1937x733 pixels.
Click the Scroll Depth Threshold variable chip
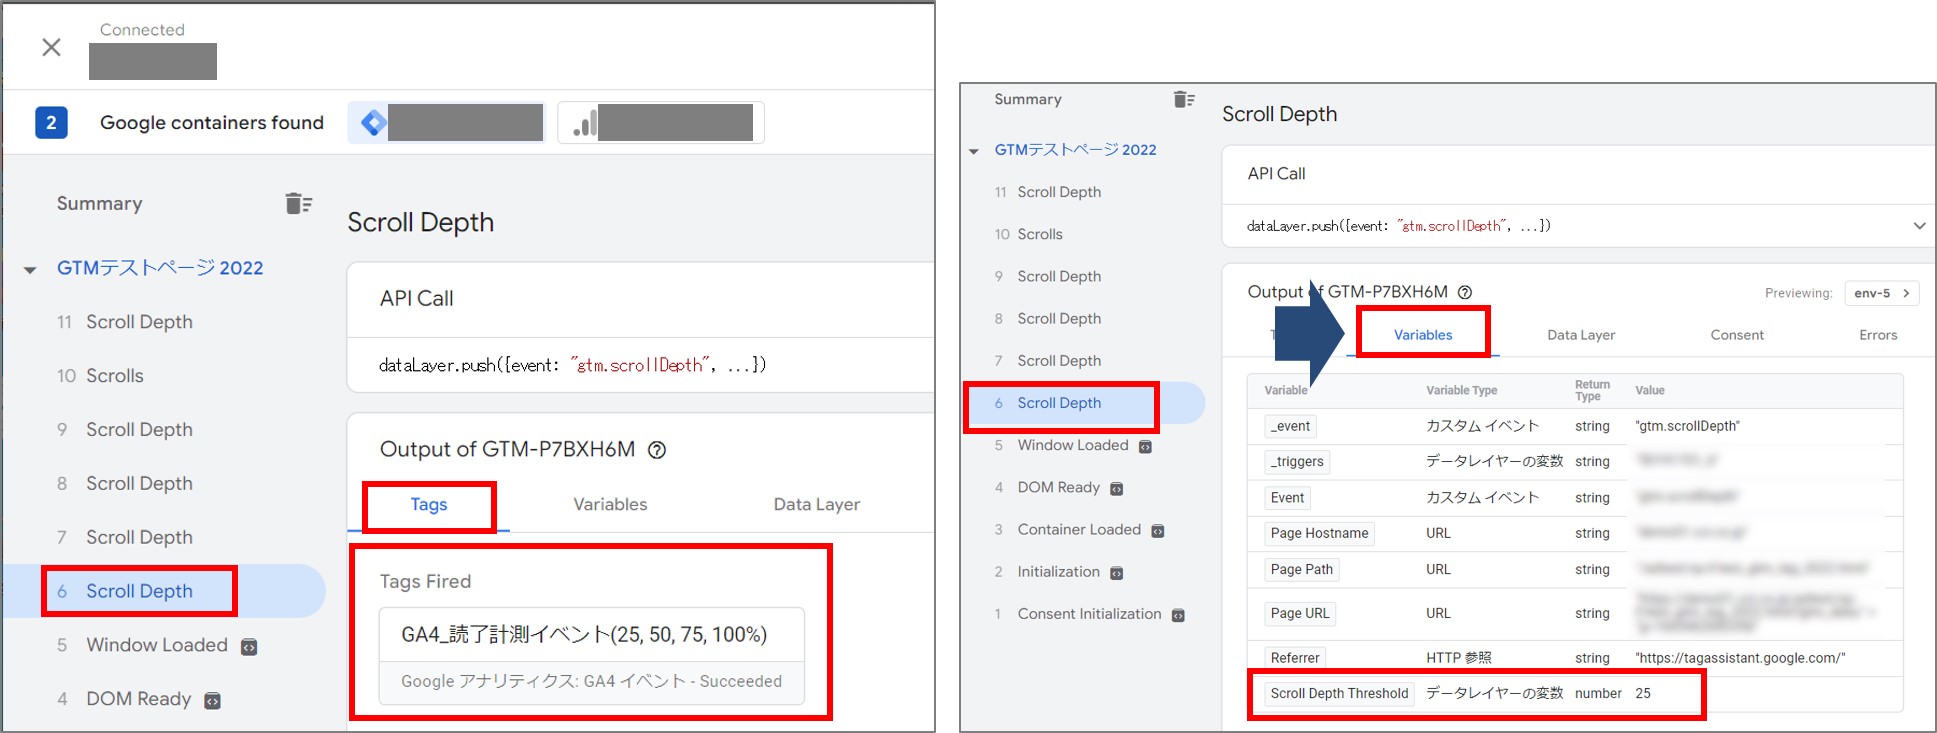pos(1339,693)
